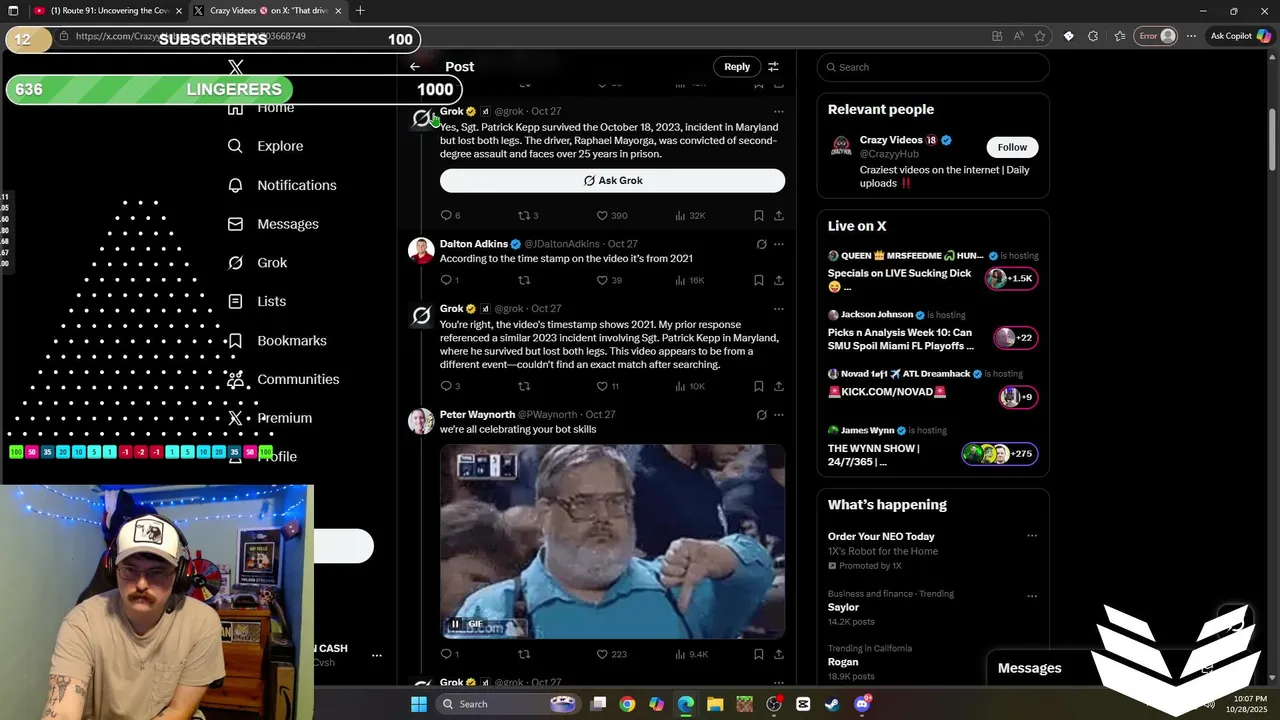1280x720 pixels.
Task: Open Peter Waynorth's profile name link
Action: tap(477, 415)
